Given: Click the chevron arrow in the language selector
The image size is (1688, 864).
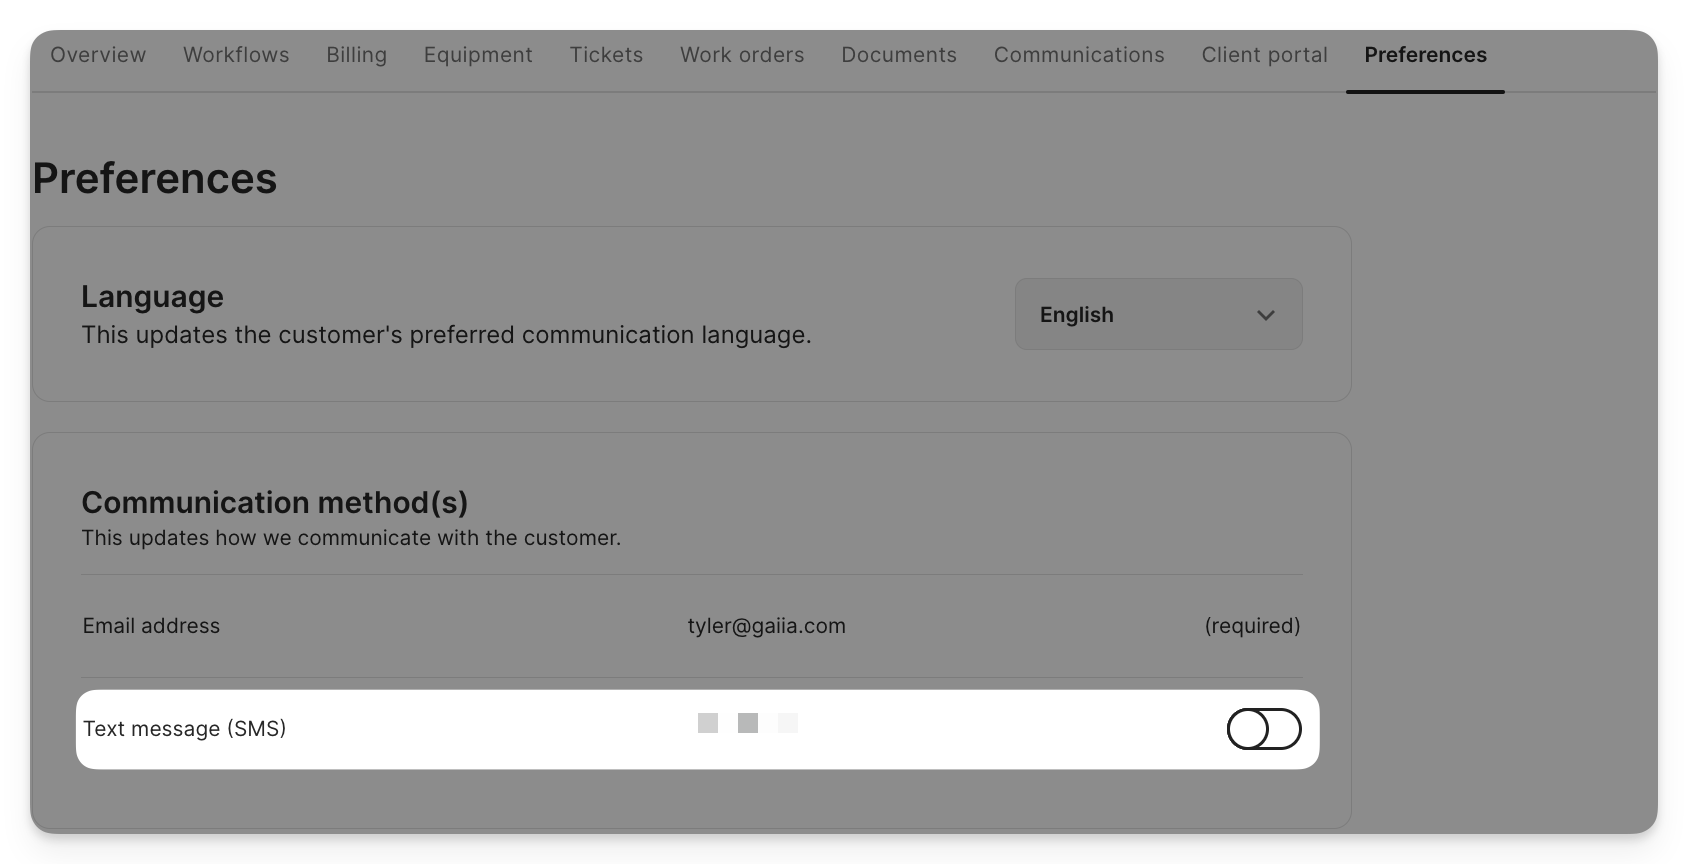Looking at the screenshot, I should pyautogui.click(x=1265, y=315).
